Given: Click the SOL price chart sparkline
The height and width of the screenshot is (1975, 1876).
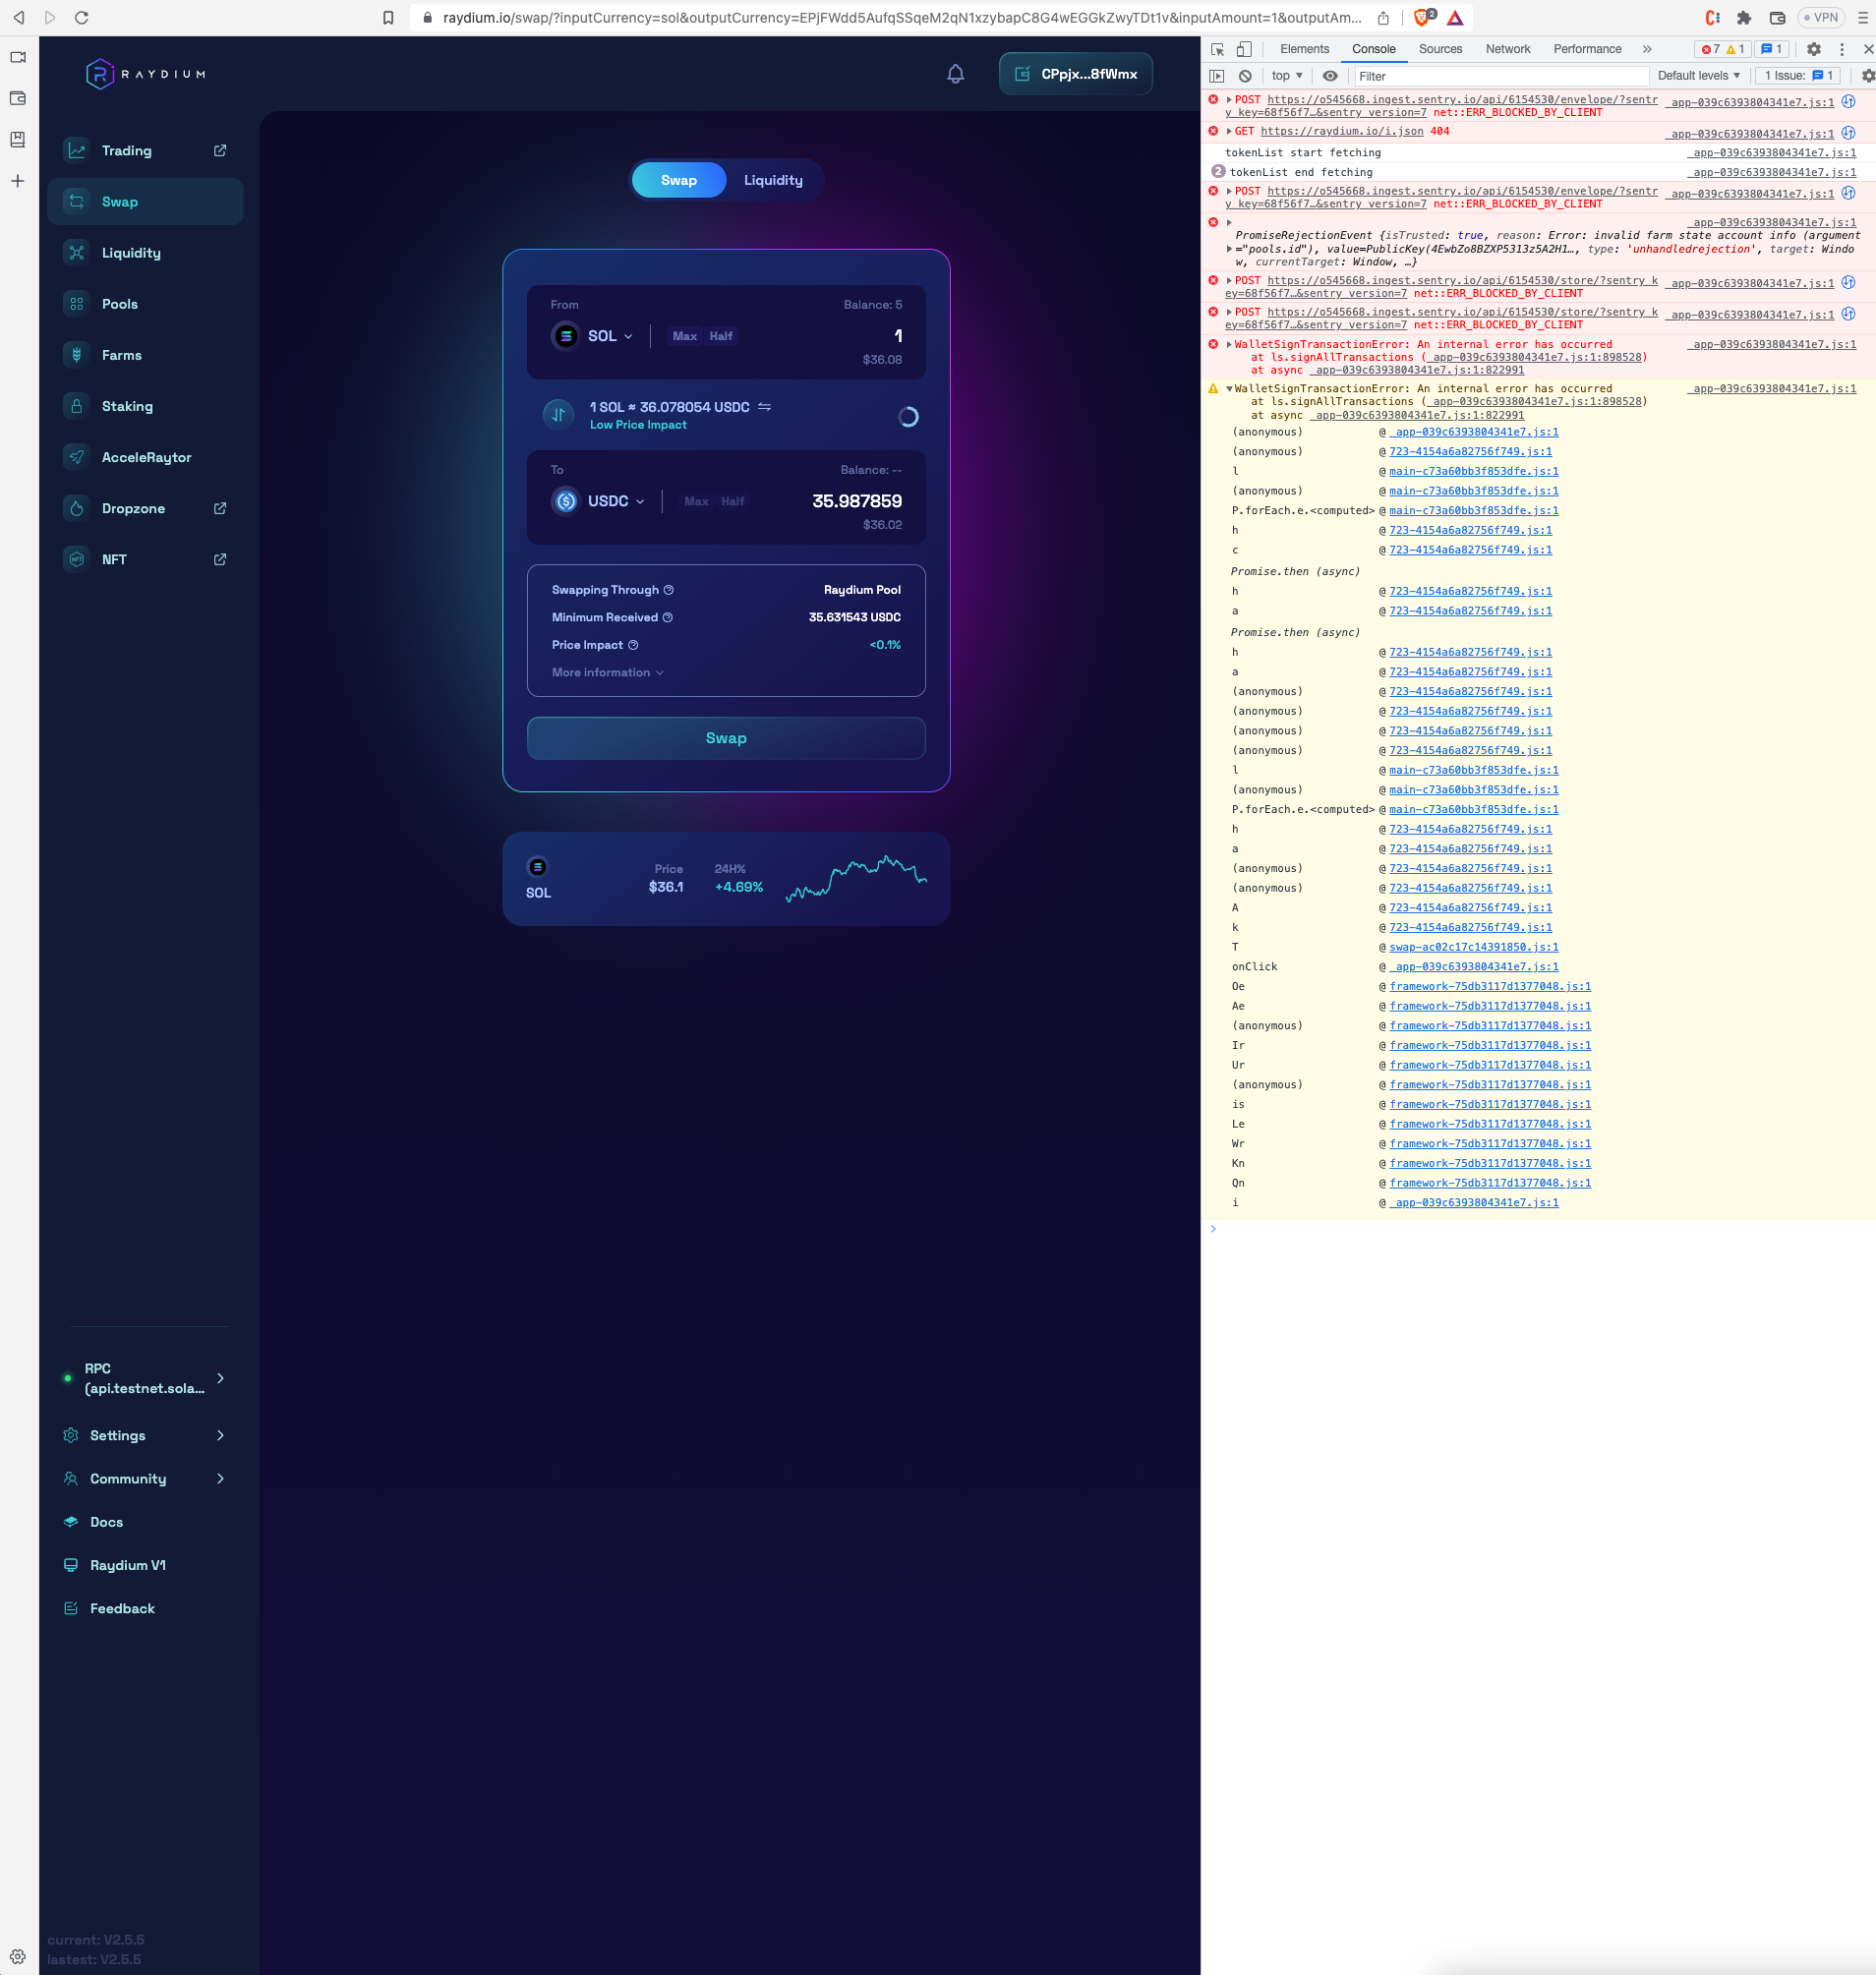Looking at the screenshot, I should click(x=856, y=878).
